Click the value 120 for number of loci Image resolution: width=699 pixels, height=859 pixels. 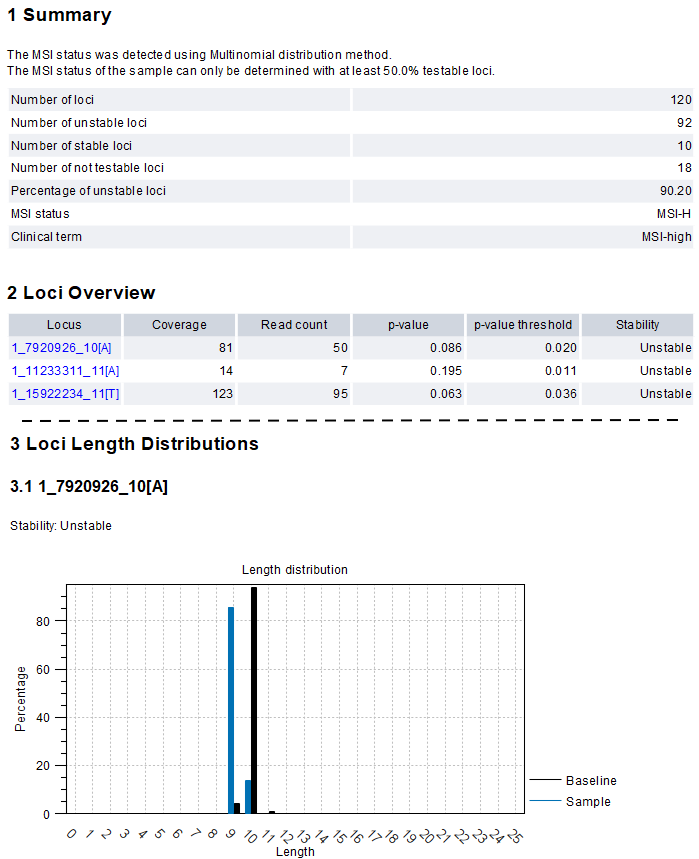pos(681,100)
